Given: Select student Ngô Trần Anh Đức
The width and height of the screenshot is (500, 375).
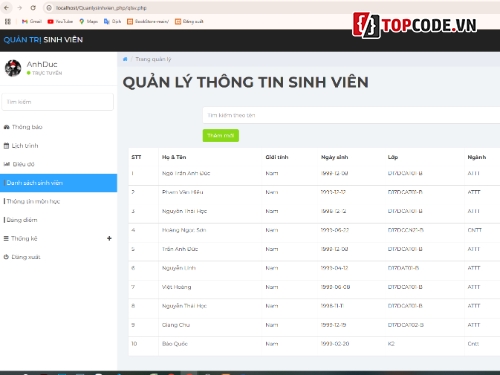Looking at the screenshot, I should tap(186, 173).
